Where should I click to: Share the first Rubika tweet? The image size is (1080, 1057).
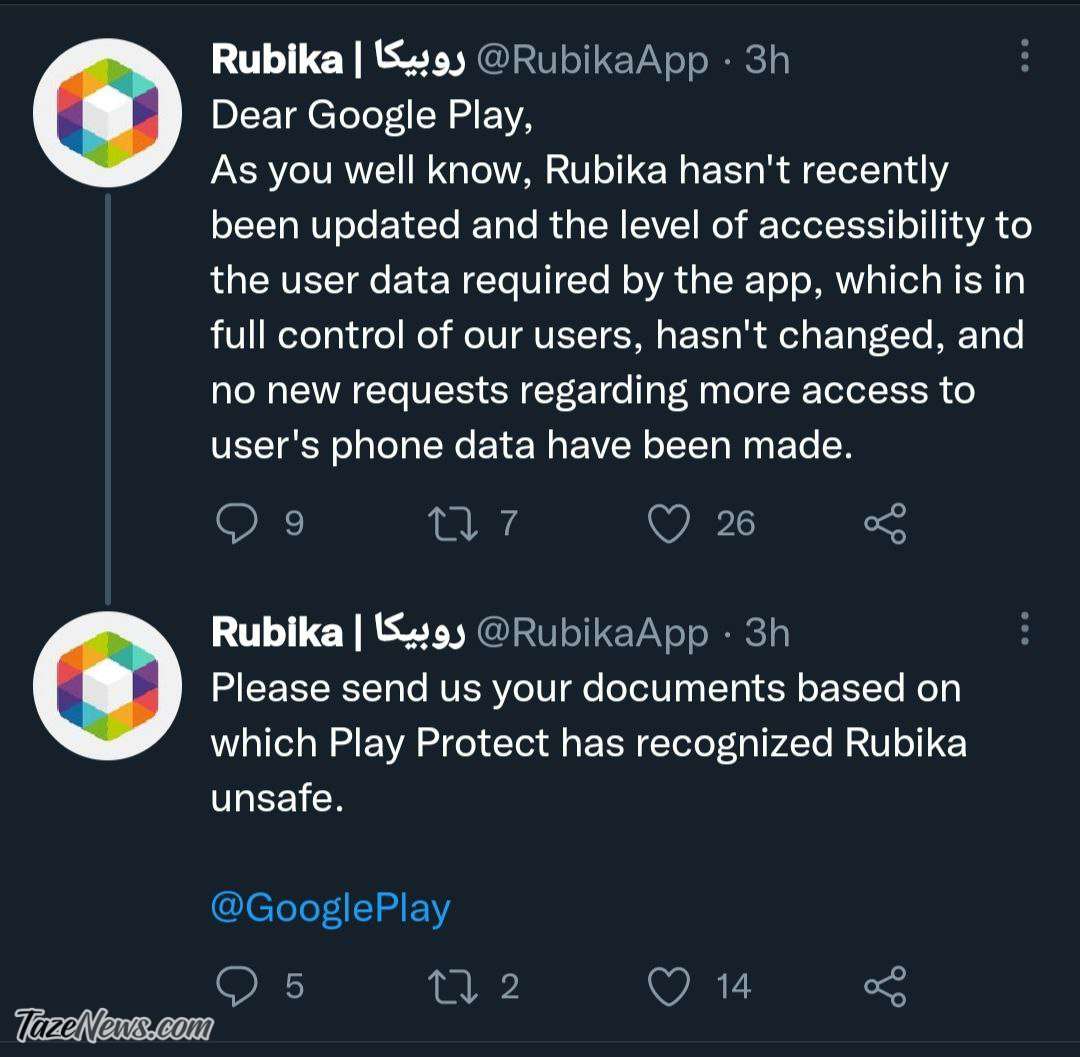click(x=885, y=523)
